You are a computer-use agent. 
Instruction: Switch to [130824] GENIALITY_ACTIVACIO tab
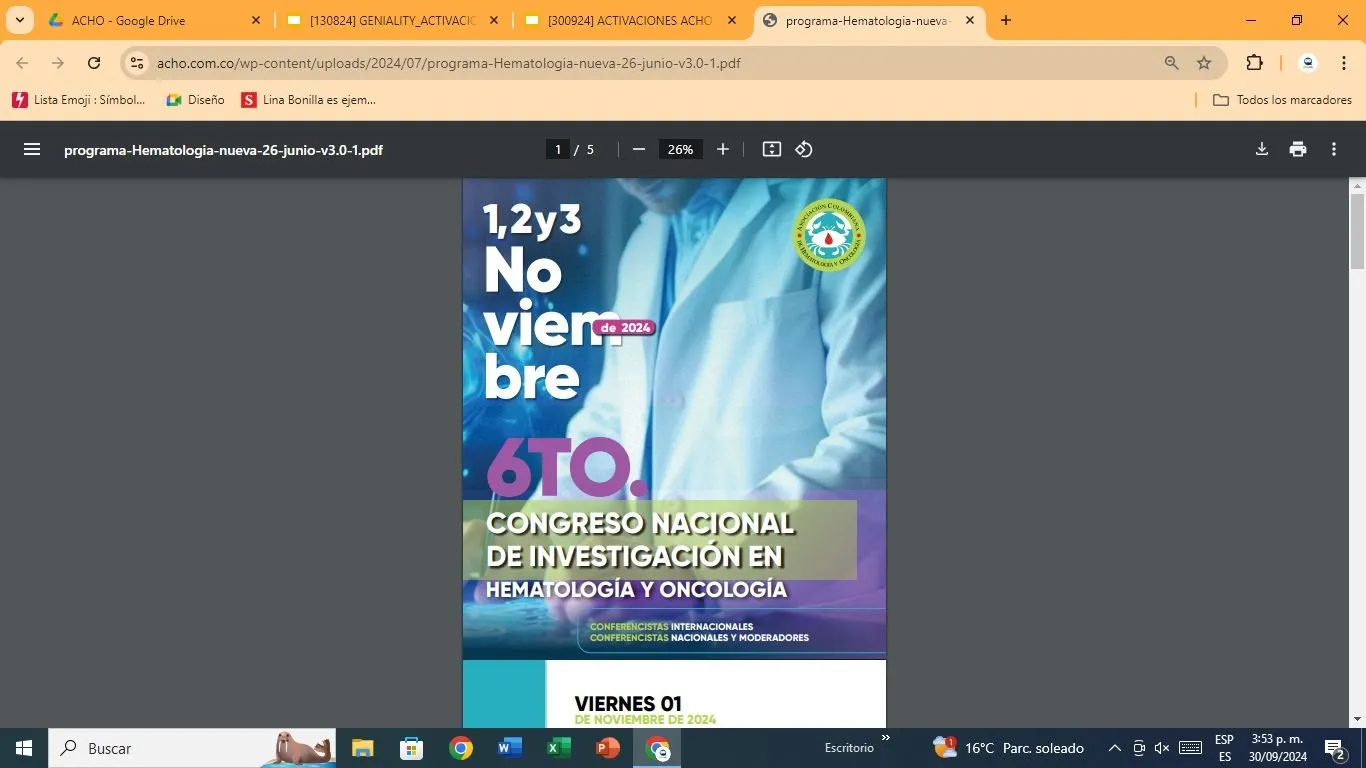coord(393,20)
